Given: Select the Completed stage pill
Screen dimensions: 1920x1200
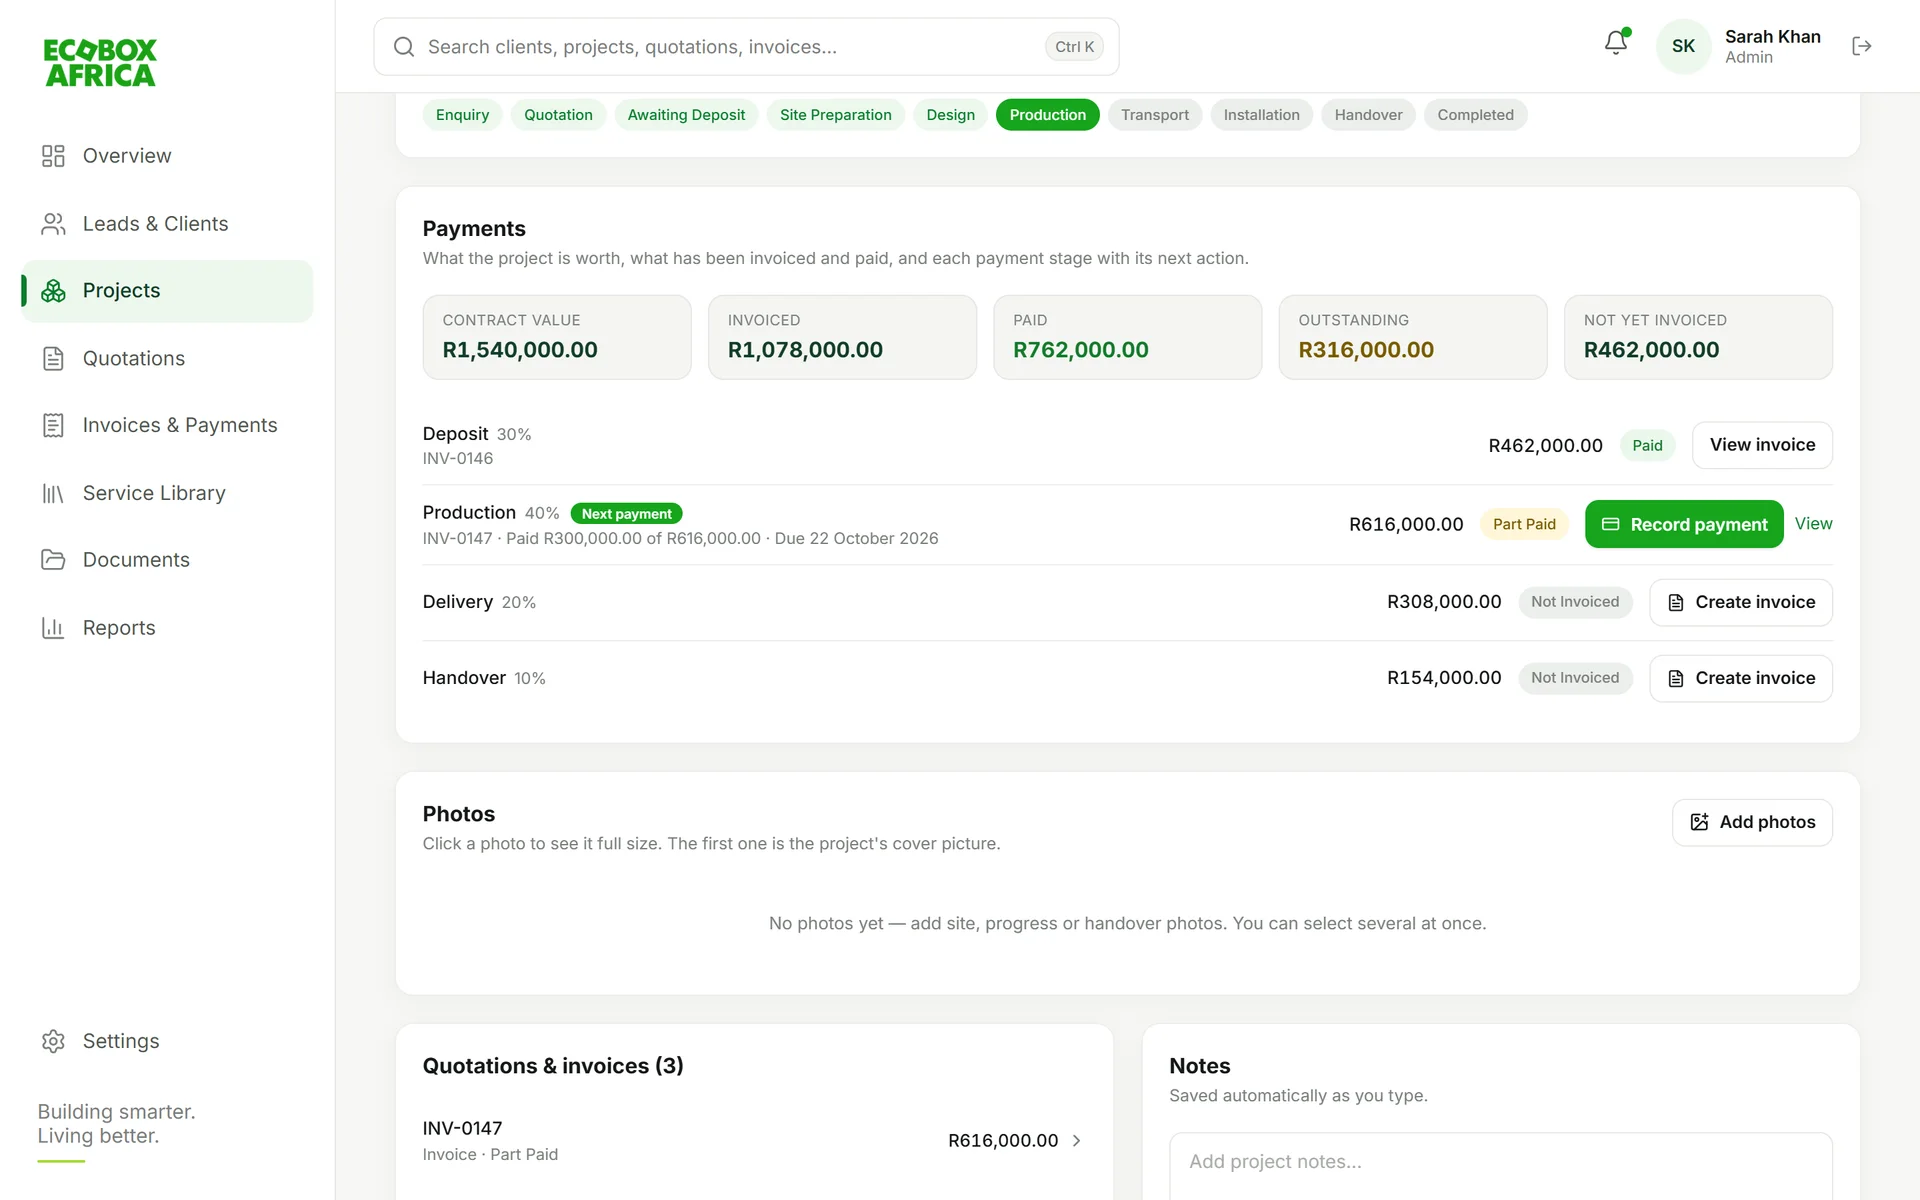Looking at the screenshot, I should 1475,115.
